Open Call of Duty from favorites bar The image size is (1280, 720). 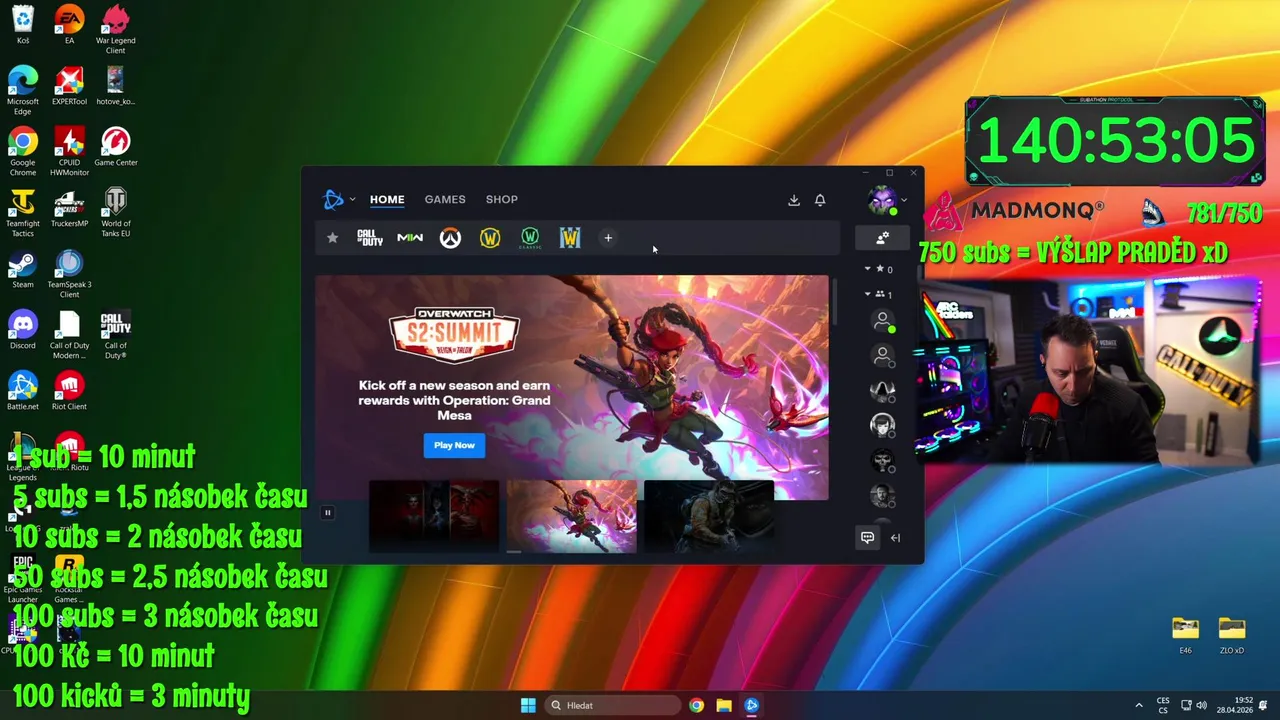coord(370,238)
